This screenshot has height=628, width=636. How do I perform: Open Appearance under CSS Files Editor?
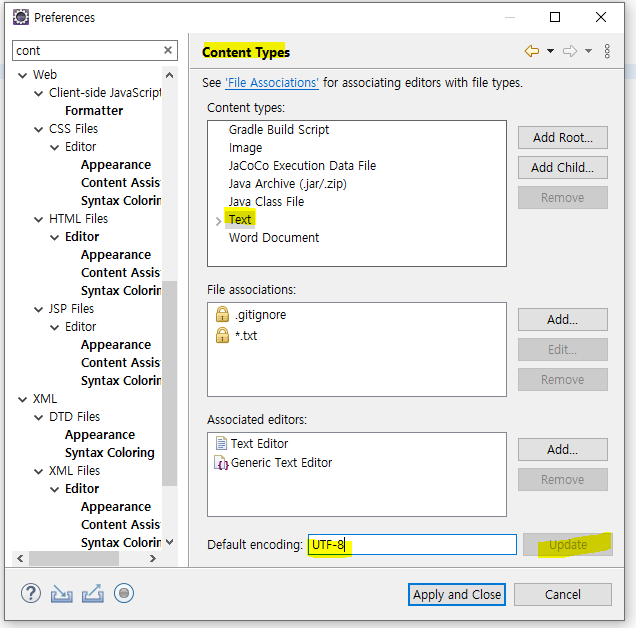click(x=116, y=165)
